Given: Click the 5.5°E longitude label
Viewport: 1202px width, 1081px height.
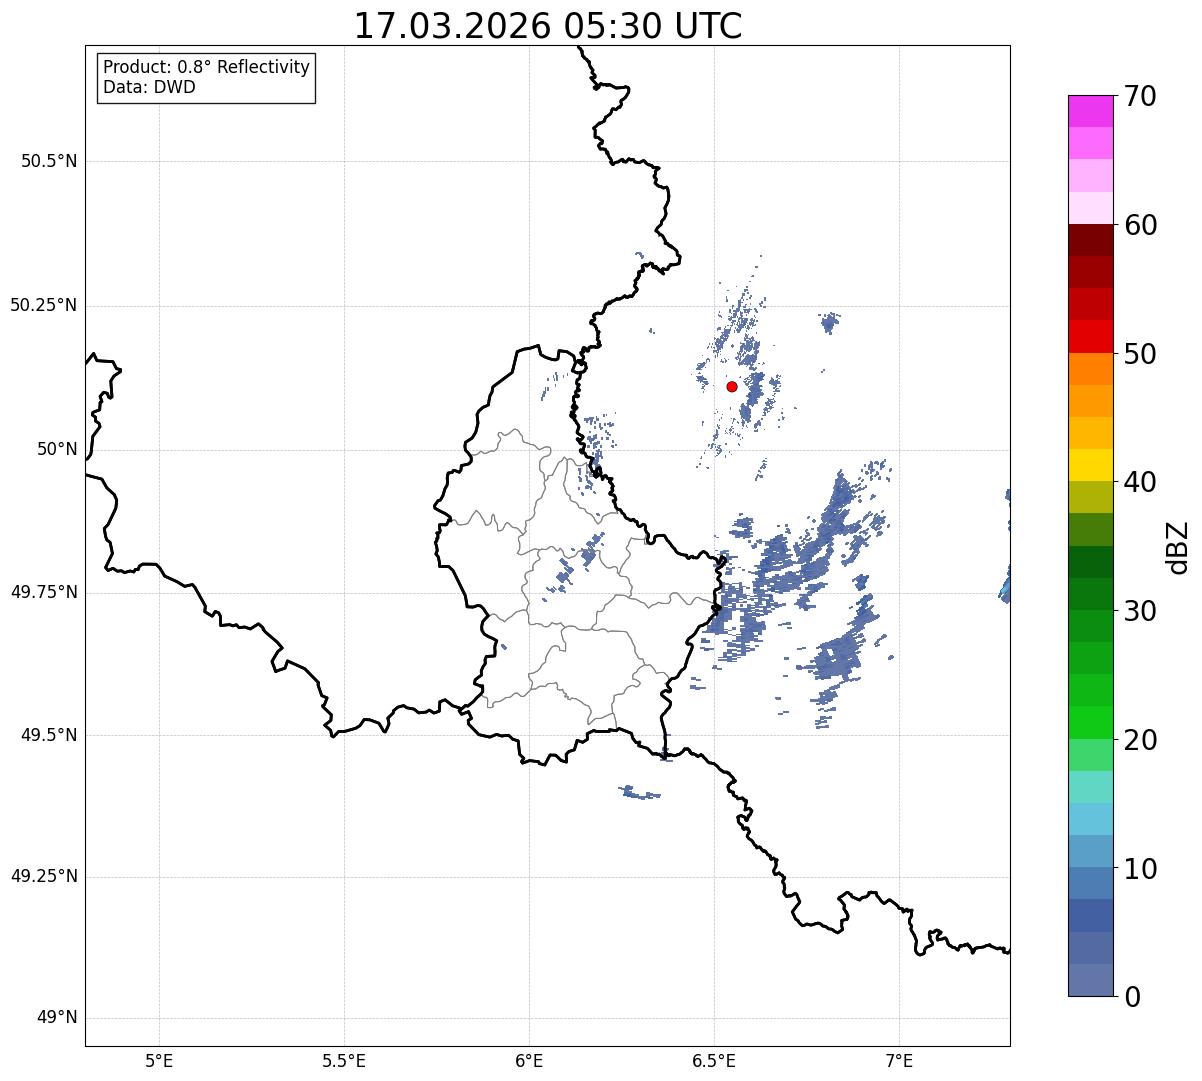Looking at the screenshot, I should [x=344, y=1061].
